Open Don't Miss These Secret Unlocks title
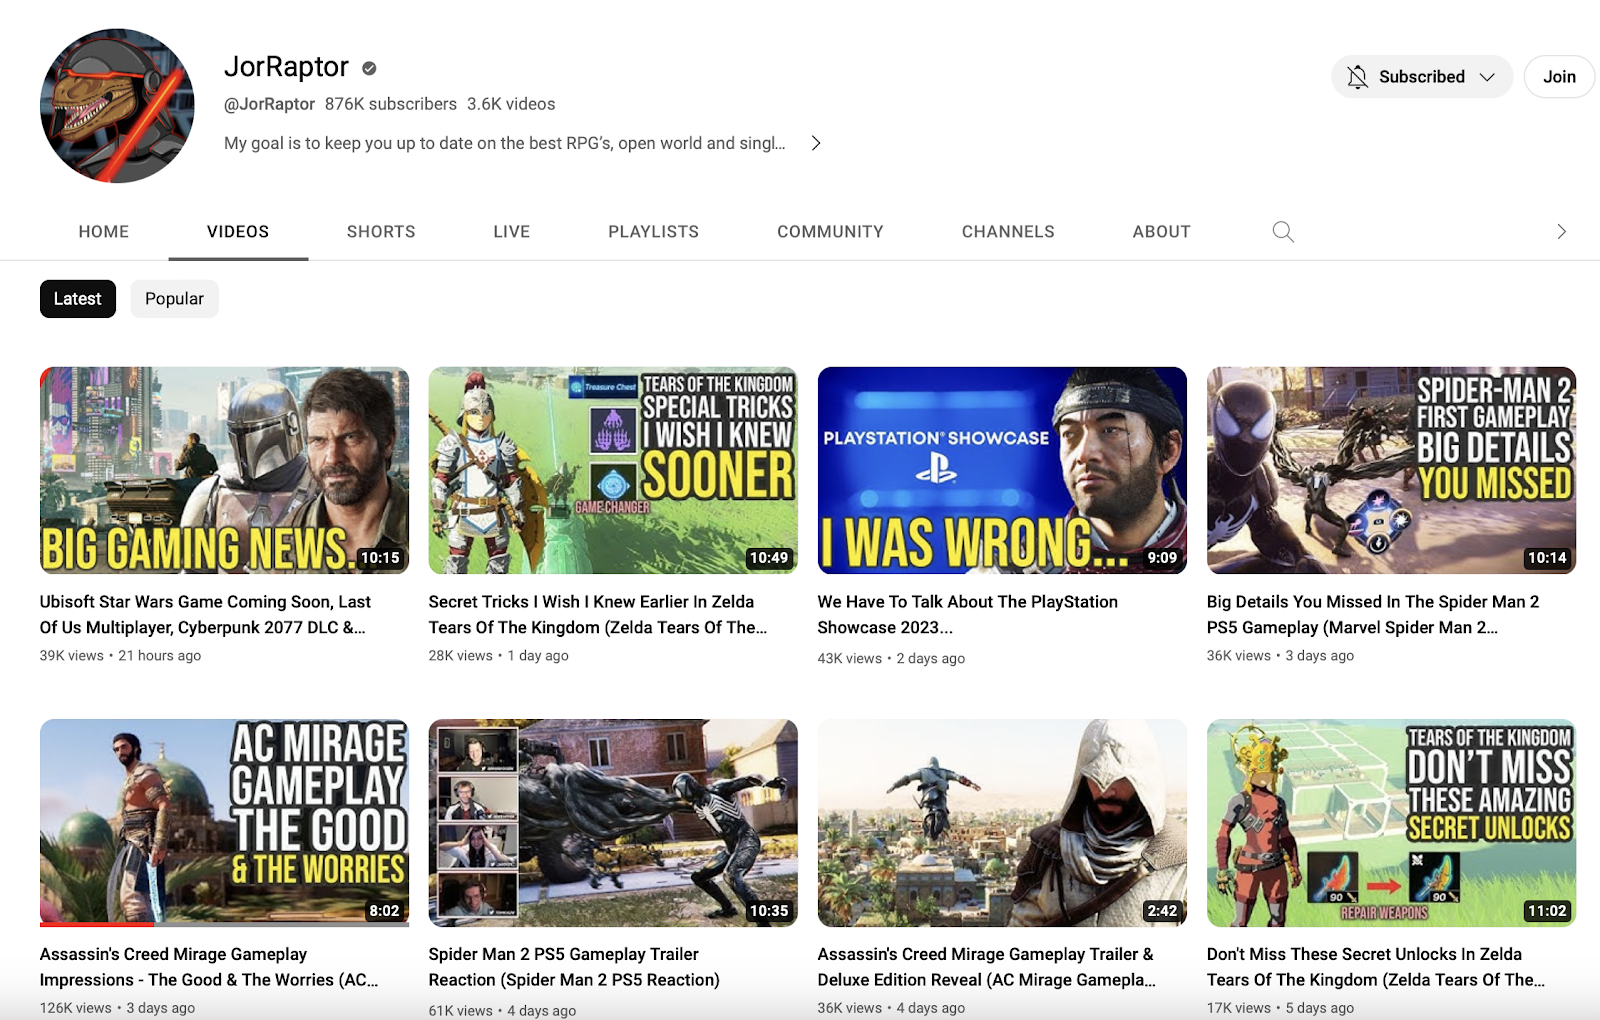The image size is (1600, 1020). coord(1376,968)
